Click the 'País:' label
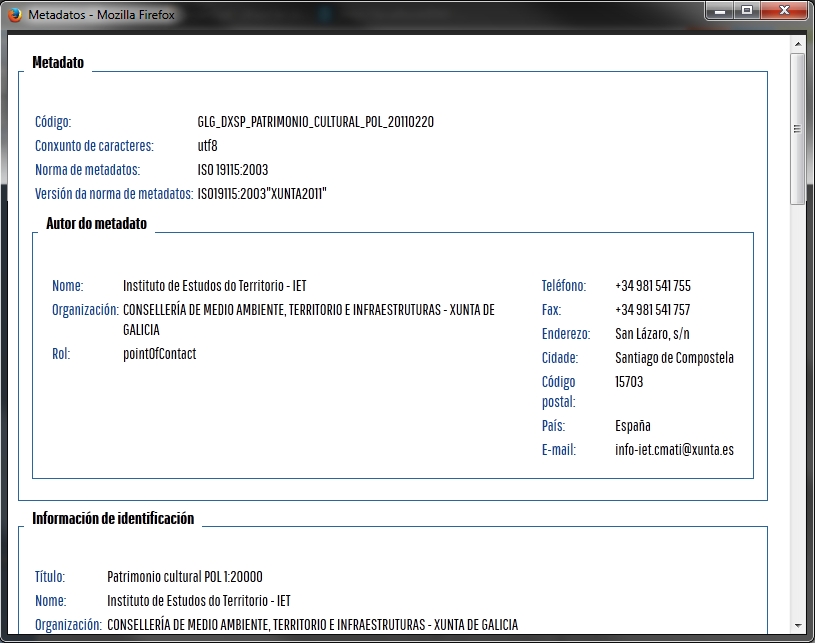815x643 pixels. [554, 425]
